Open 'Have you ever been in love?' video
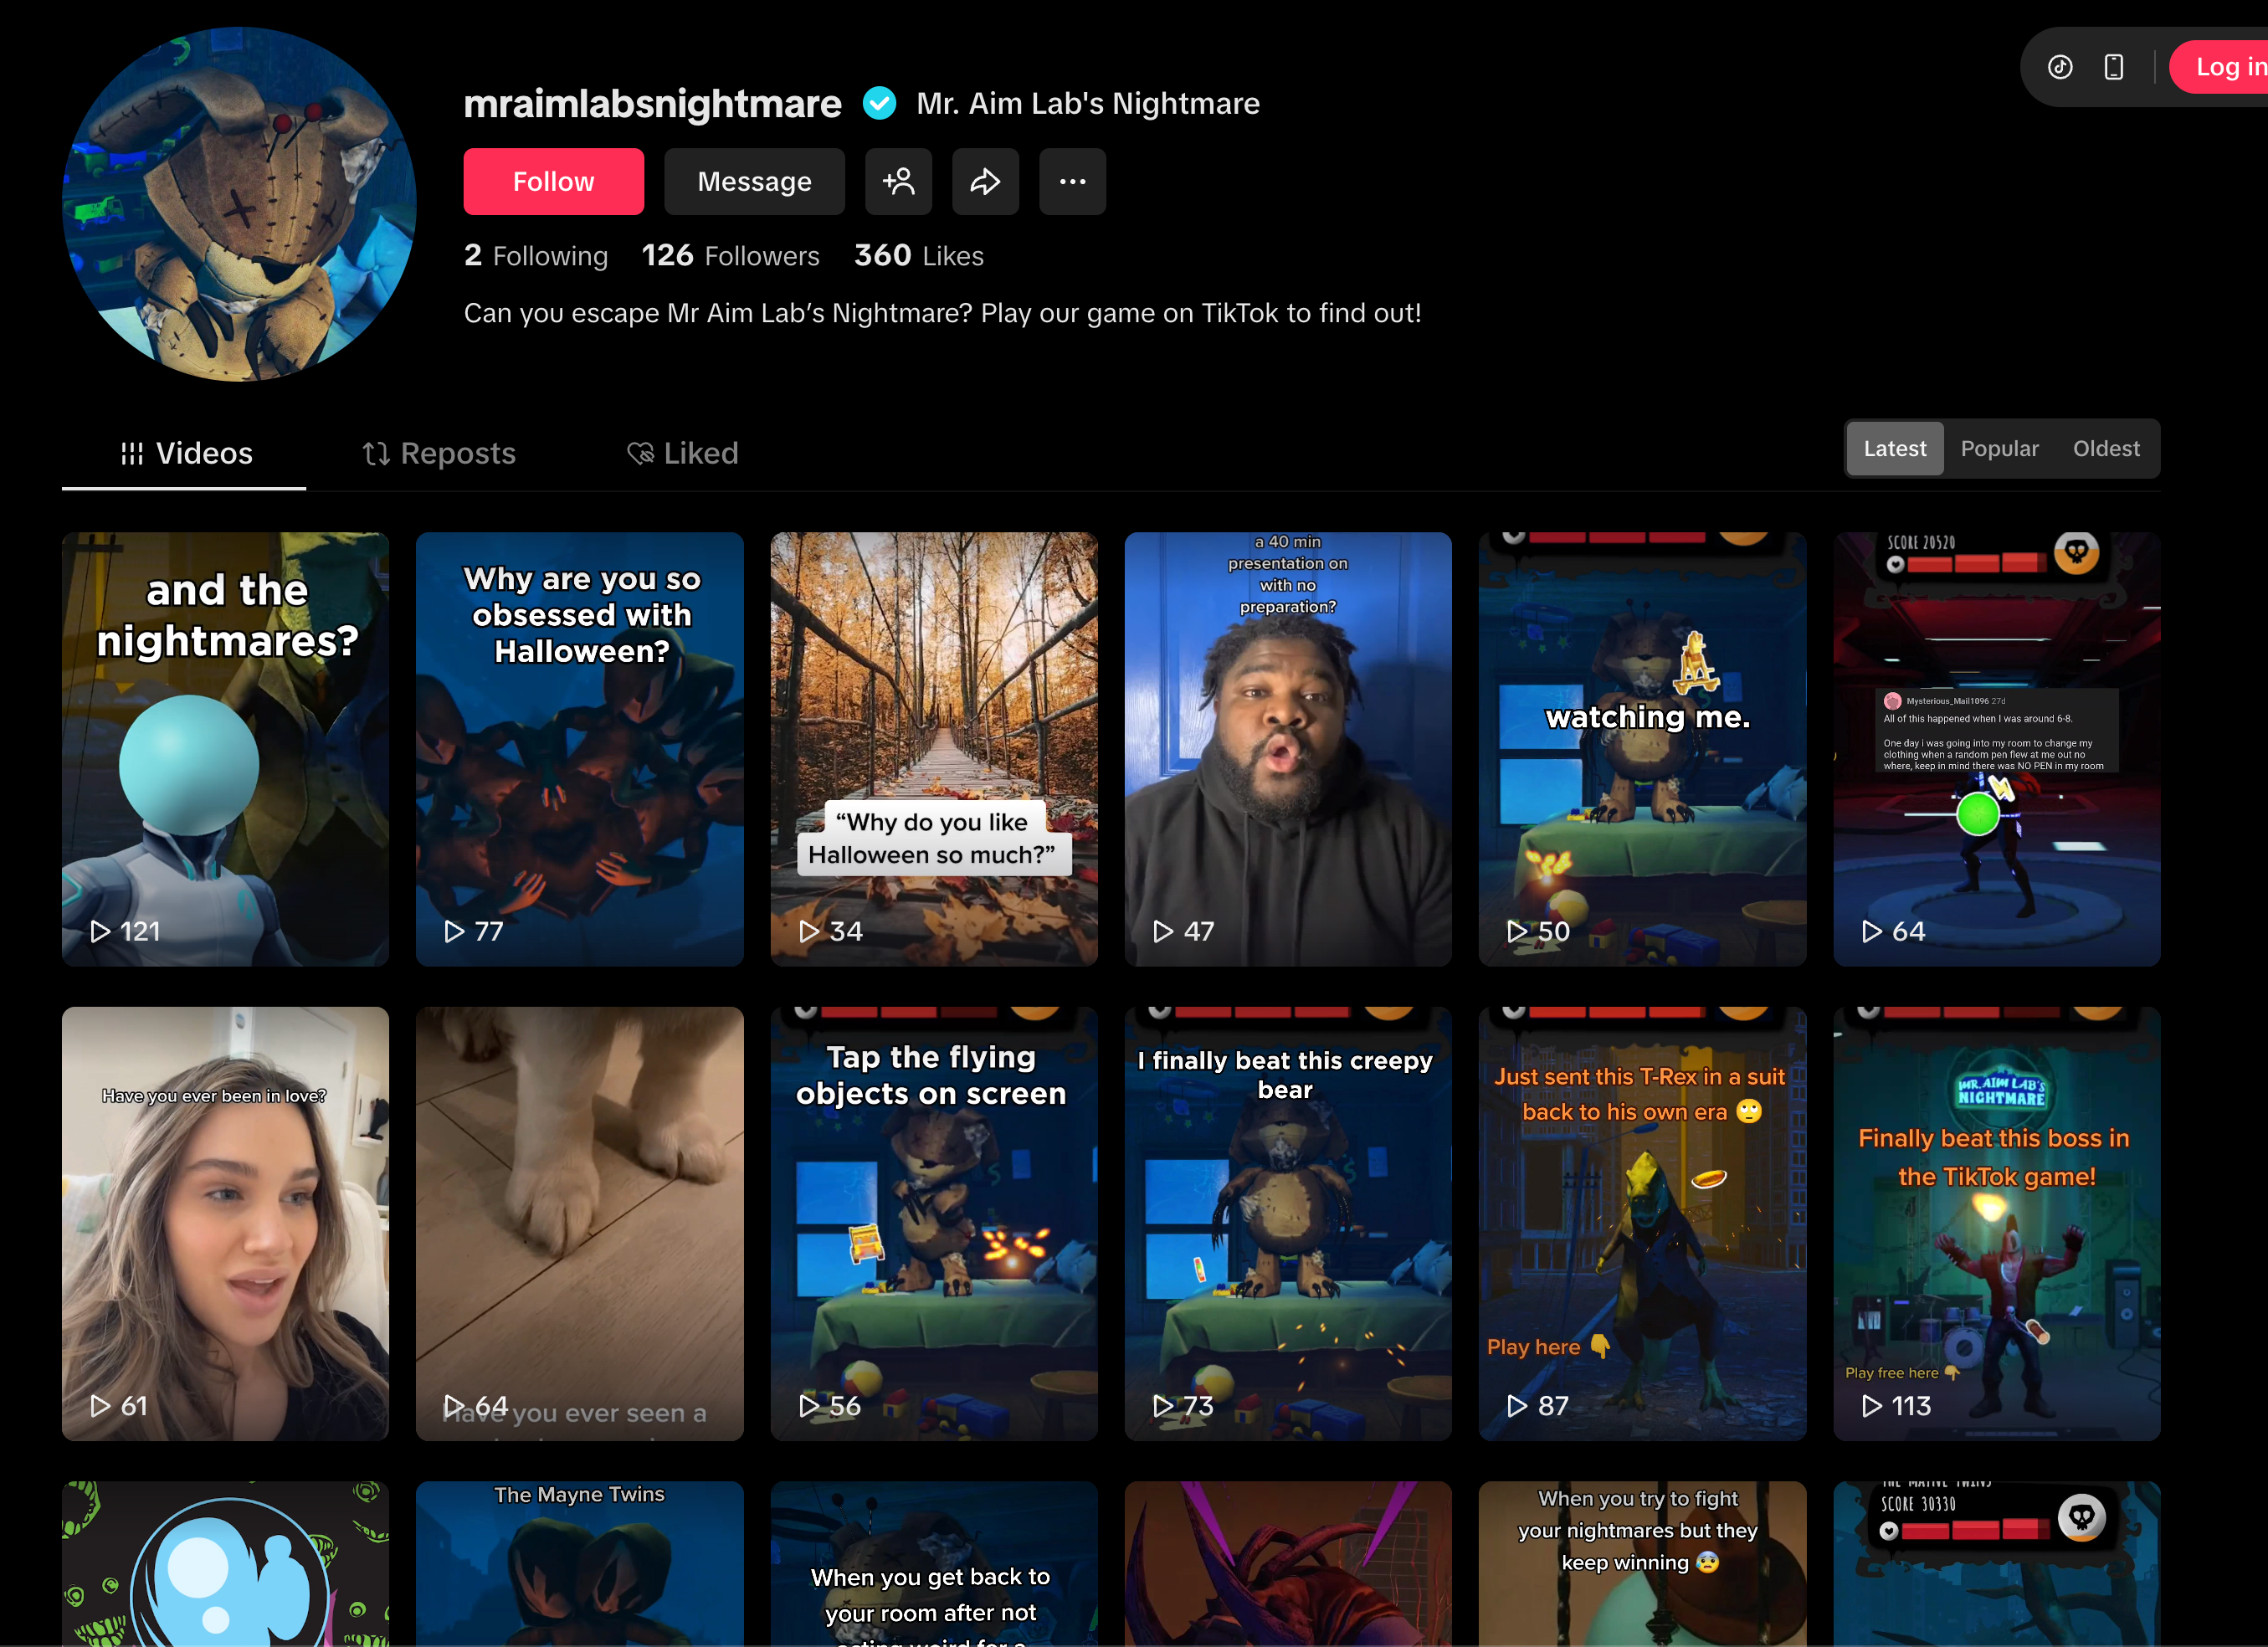2268x1647 pixels. click(225, 1223)
